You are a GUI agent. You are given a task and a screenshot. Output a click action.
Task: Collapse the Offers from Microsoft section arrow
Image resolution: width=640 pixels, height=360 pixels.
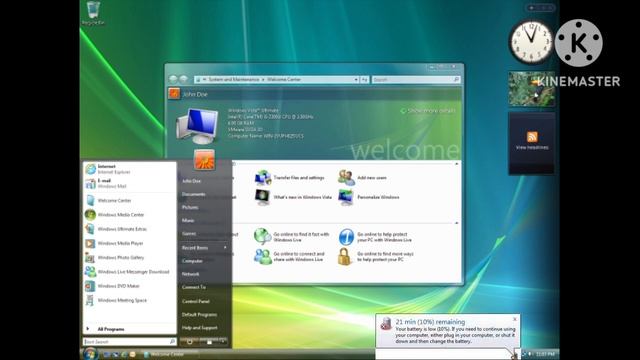(x=456, y=223)
